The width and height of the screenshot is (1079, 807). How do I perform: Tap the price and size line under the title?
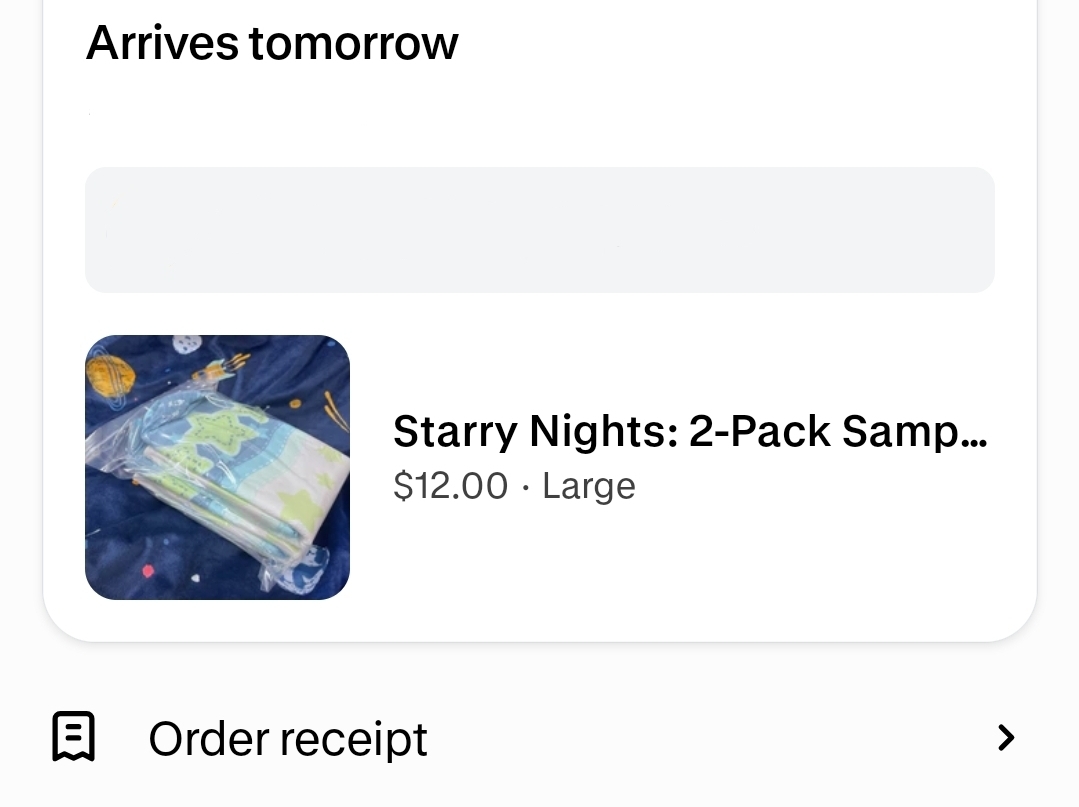tap(514, 486)
